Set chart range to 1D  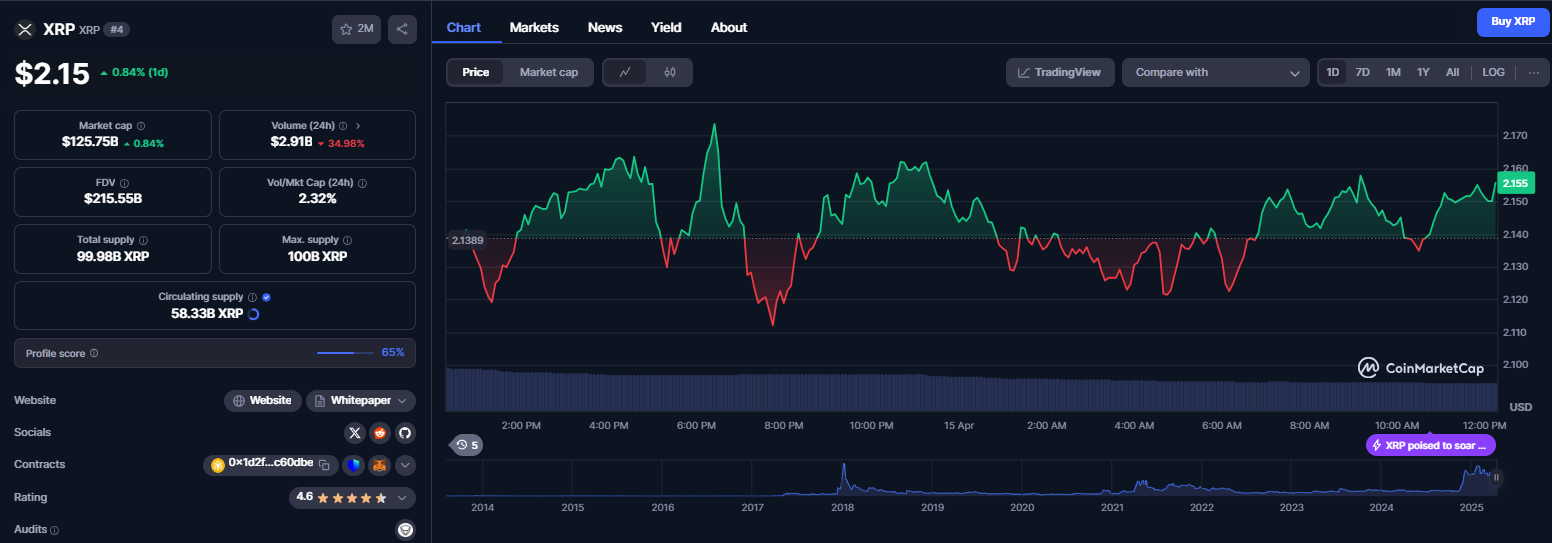point(1332,72)
